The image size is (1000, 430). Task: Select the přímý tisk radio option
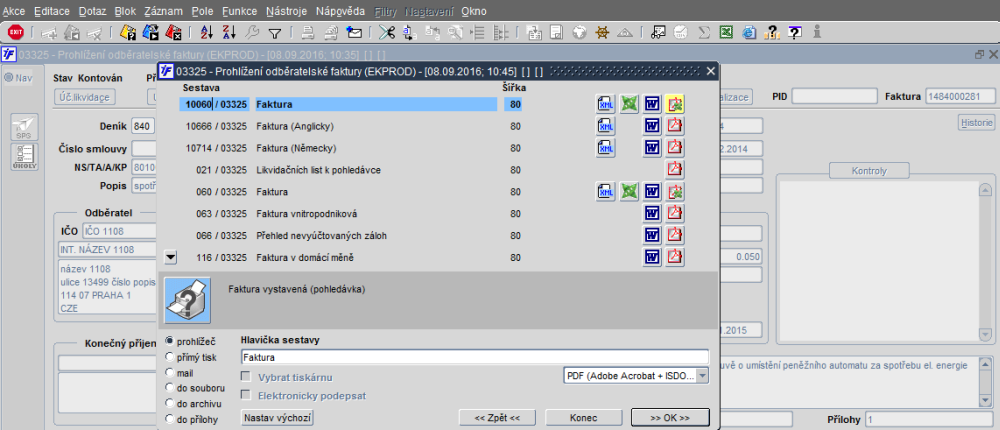click(170, 357)
